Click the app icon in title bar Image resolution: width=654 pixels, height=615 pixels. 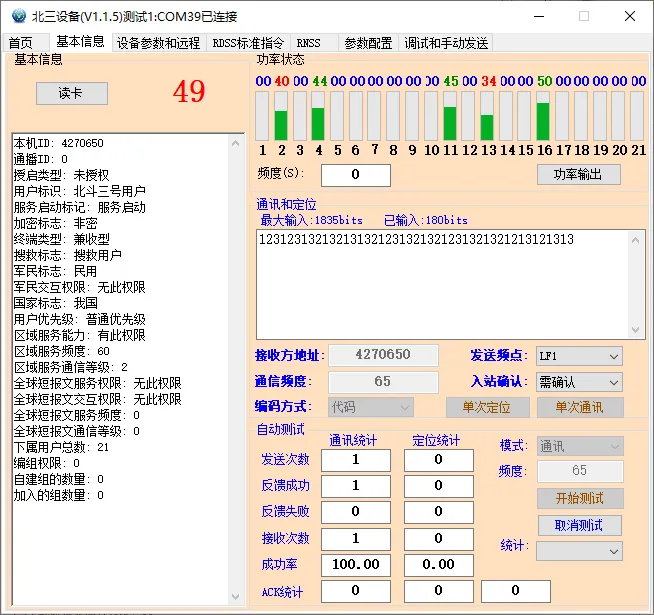[15, 15]
